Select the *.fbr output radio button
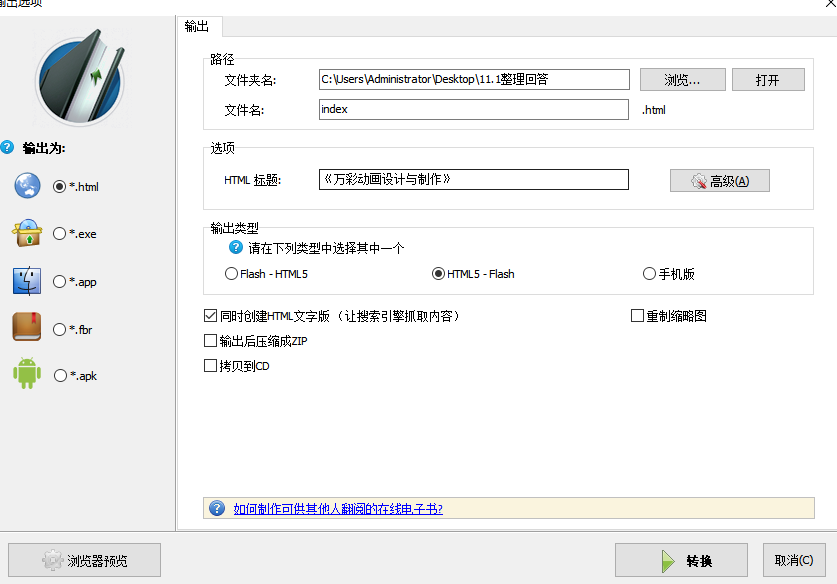Screen dimensions: 837x584 tap(59, 330)
